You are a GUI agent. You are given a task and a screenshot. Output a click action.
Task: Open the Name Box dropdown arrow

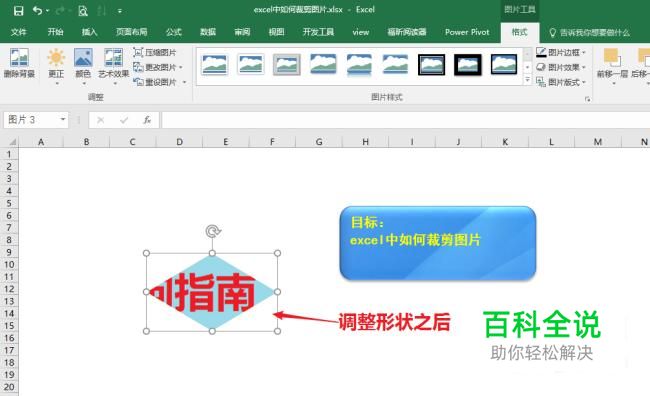click(63, 119)
